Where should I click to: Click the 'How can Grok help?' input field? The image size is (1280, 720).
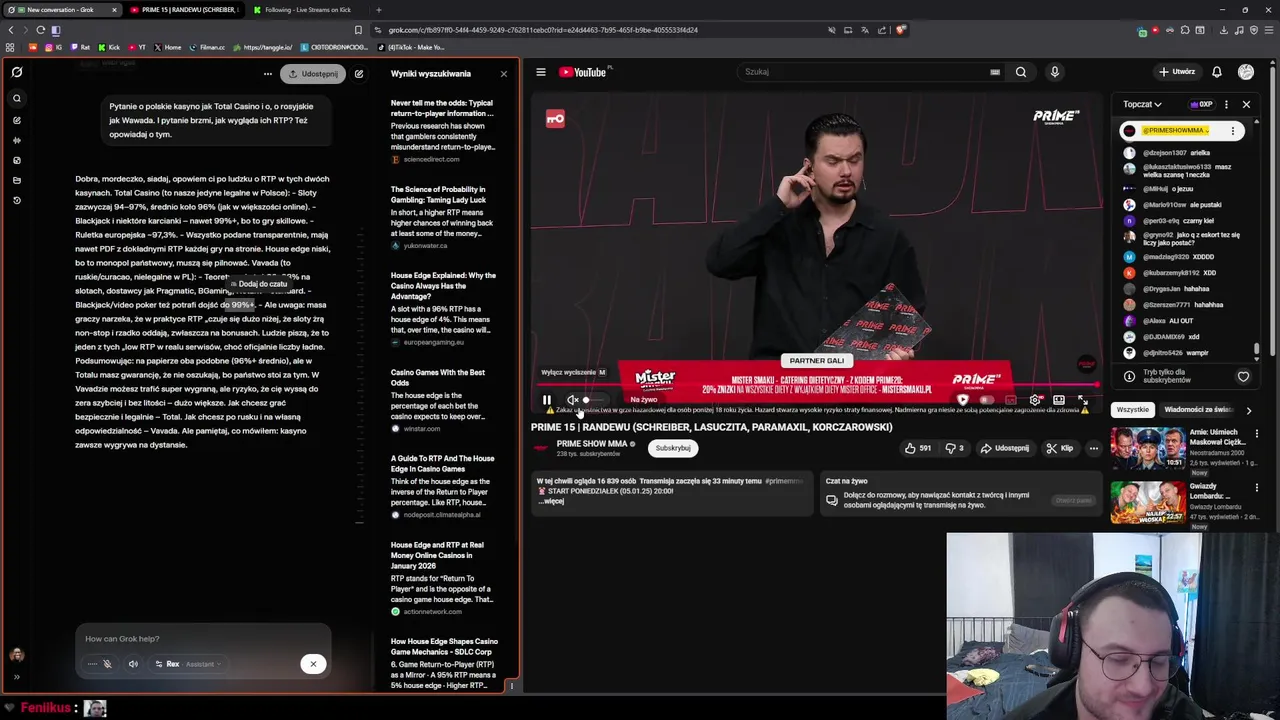tap(203, 639)
